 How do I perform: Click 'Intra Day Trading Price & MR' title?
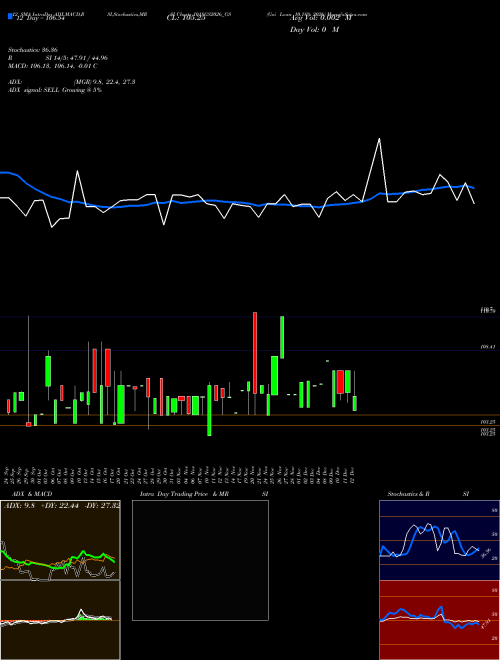click(x=184, y=494)
